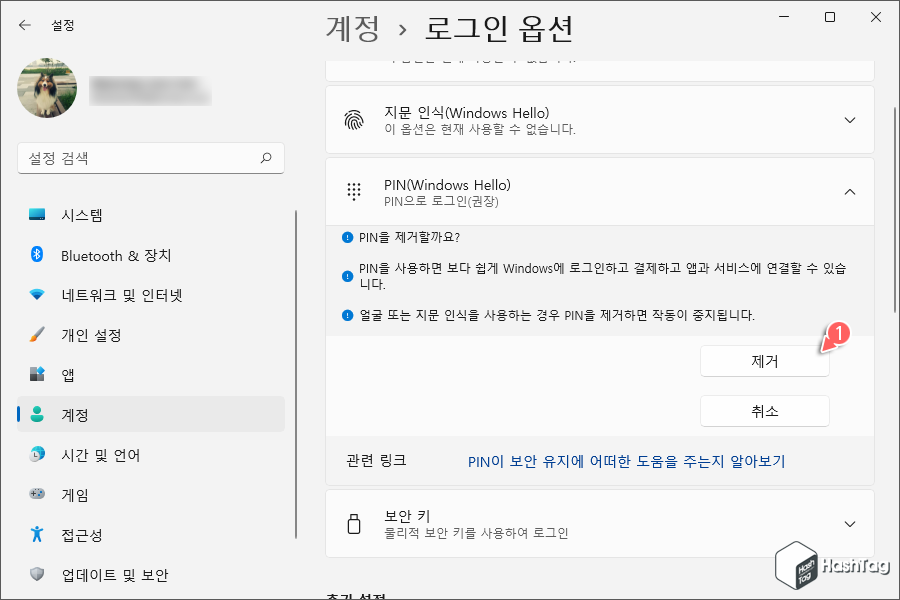Viewport: 900px width, 600px height.
Task: Go back using the arrow icon
Action: tap(25, 25)
